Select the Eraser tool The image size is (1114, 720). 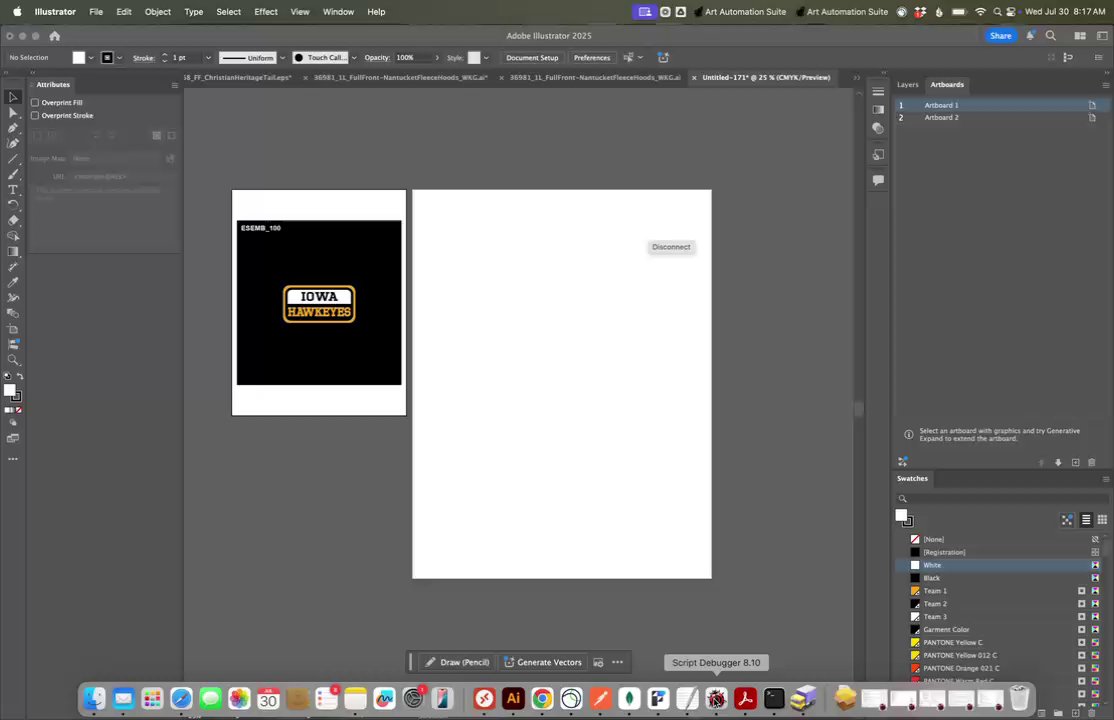[13, 220]
